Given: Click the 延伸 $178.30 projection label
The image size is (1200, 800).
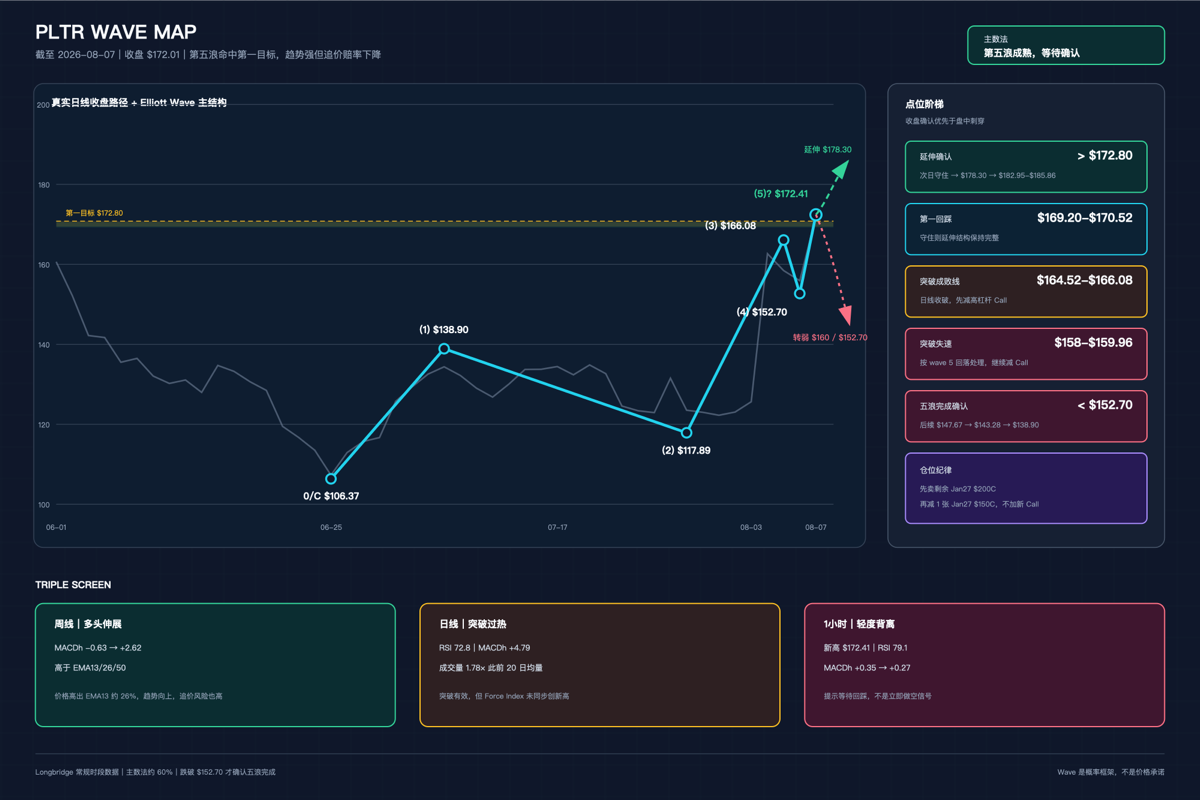Looking at the screenshot, I should 828,150.
